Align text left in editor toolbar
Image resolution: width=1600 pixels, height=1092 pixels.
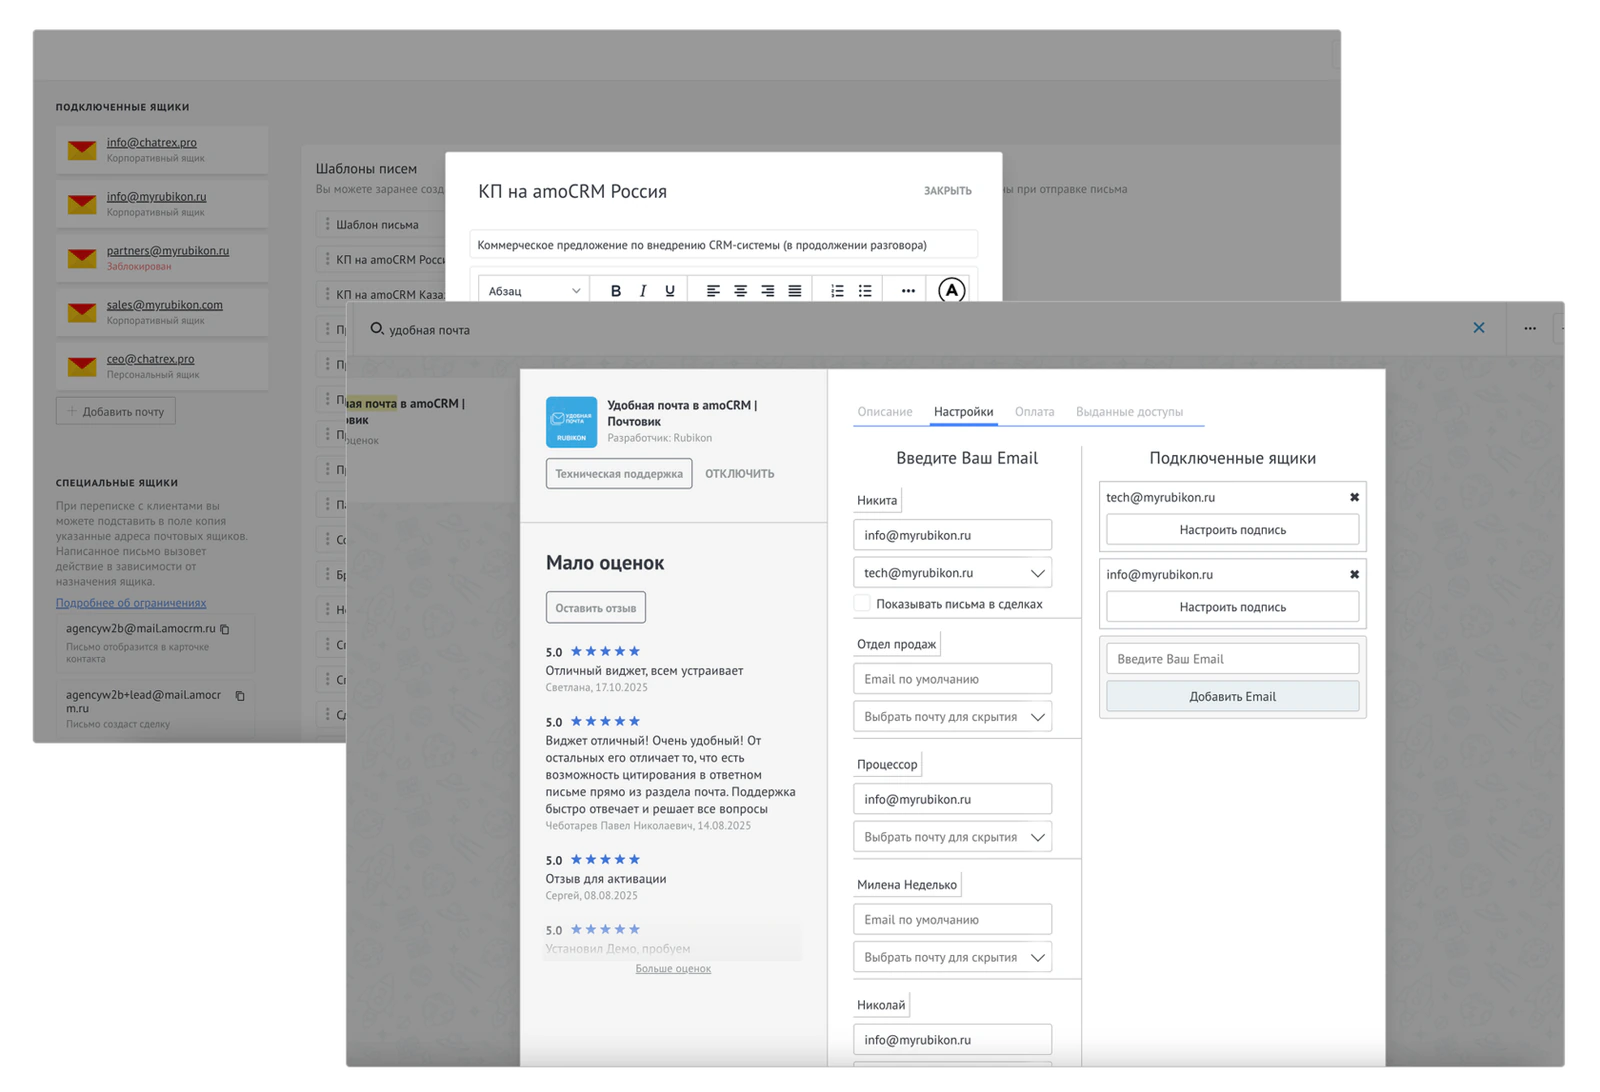(x=713, y=291)
